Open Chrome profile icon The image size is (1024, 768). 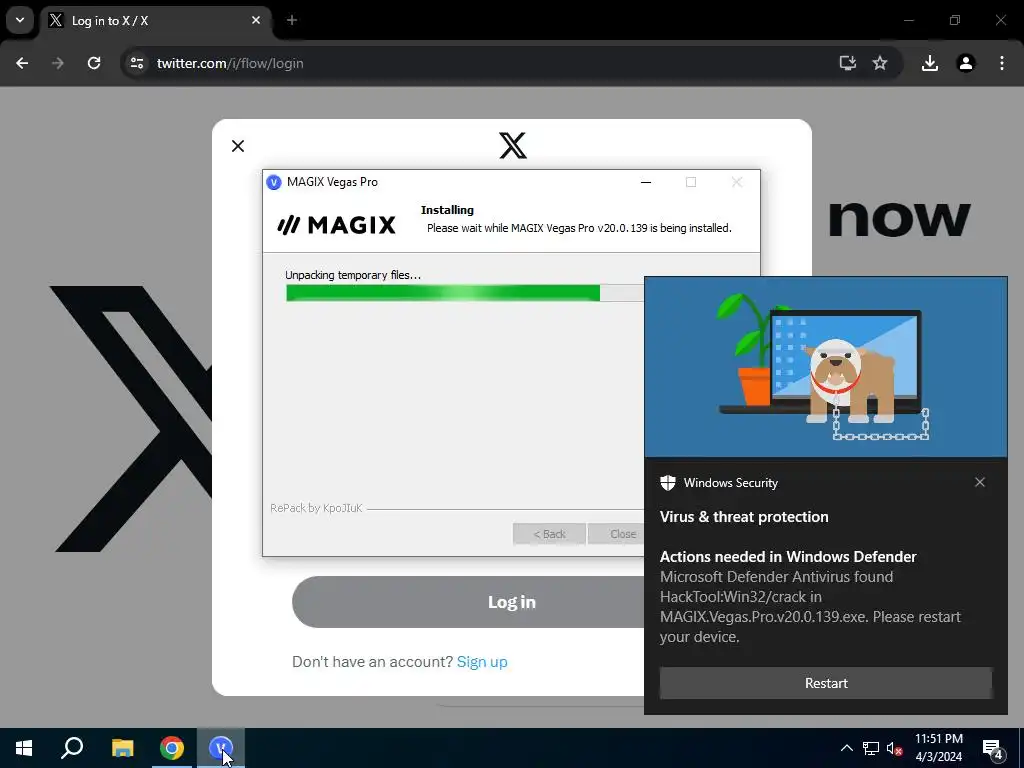966,63
